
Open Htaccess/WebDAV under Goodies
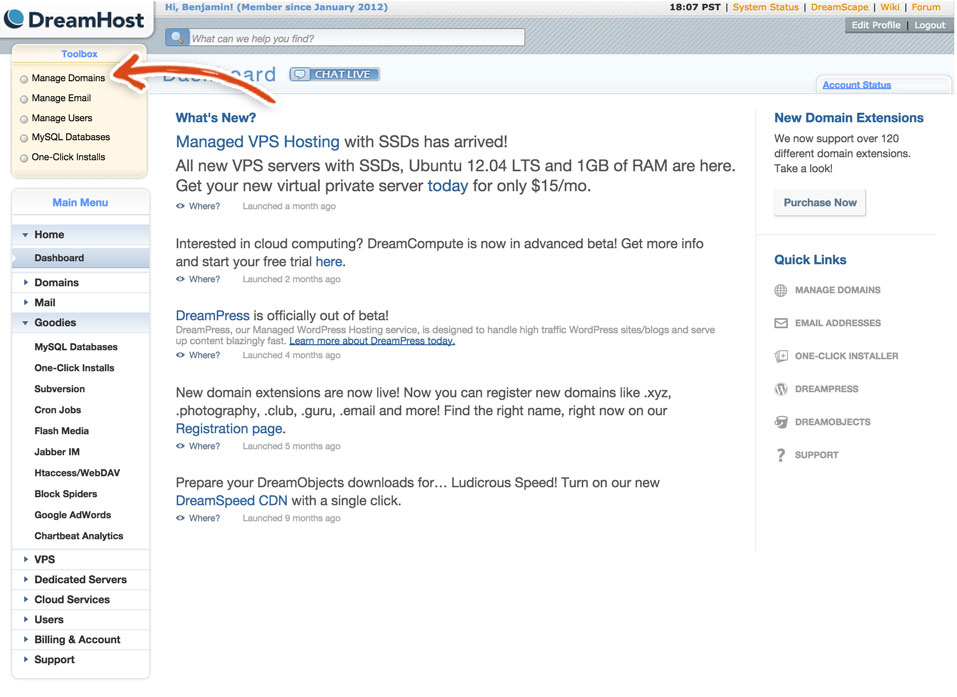pyautogui.click(x=78, y=474)
